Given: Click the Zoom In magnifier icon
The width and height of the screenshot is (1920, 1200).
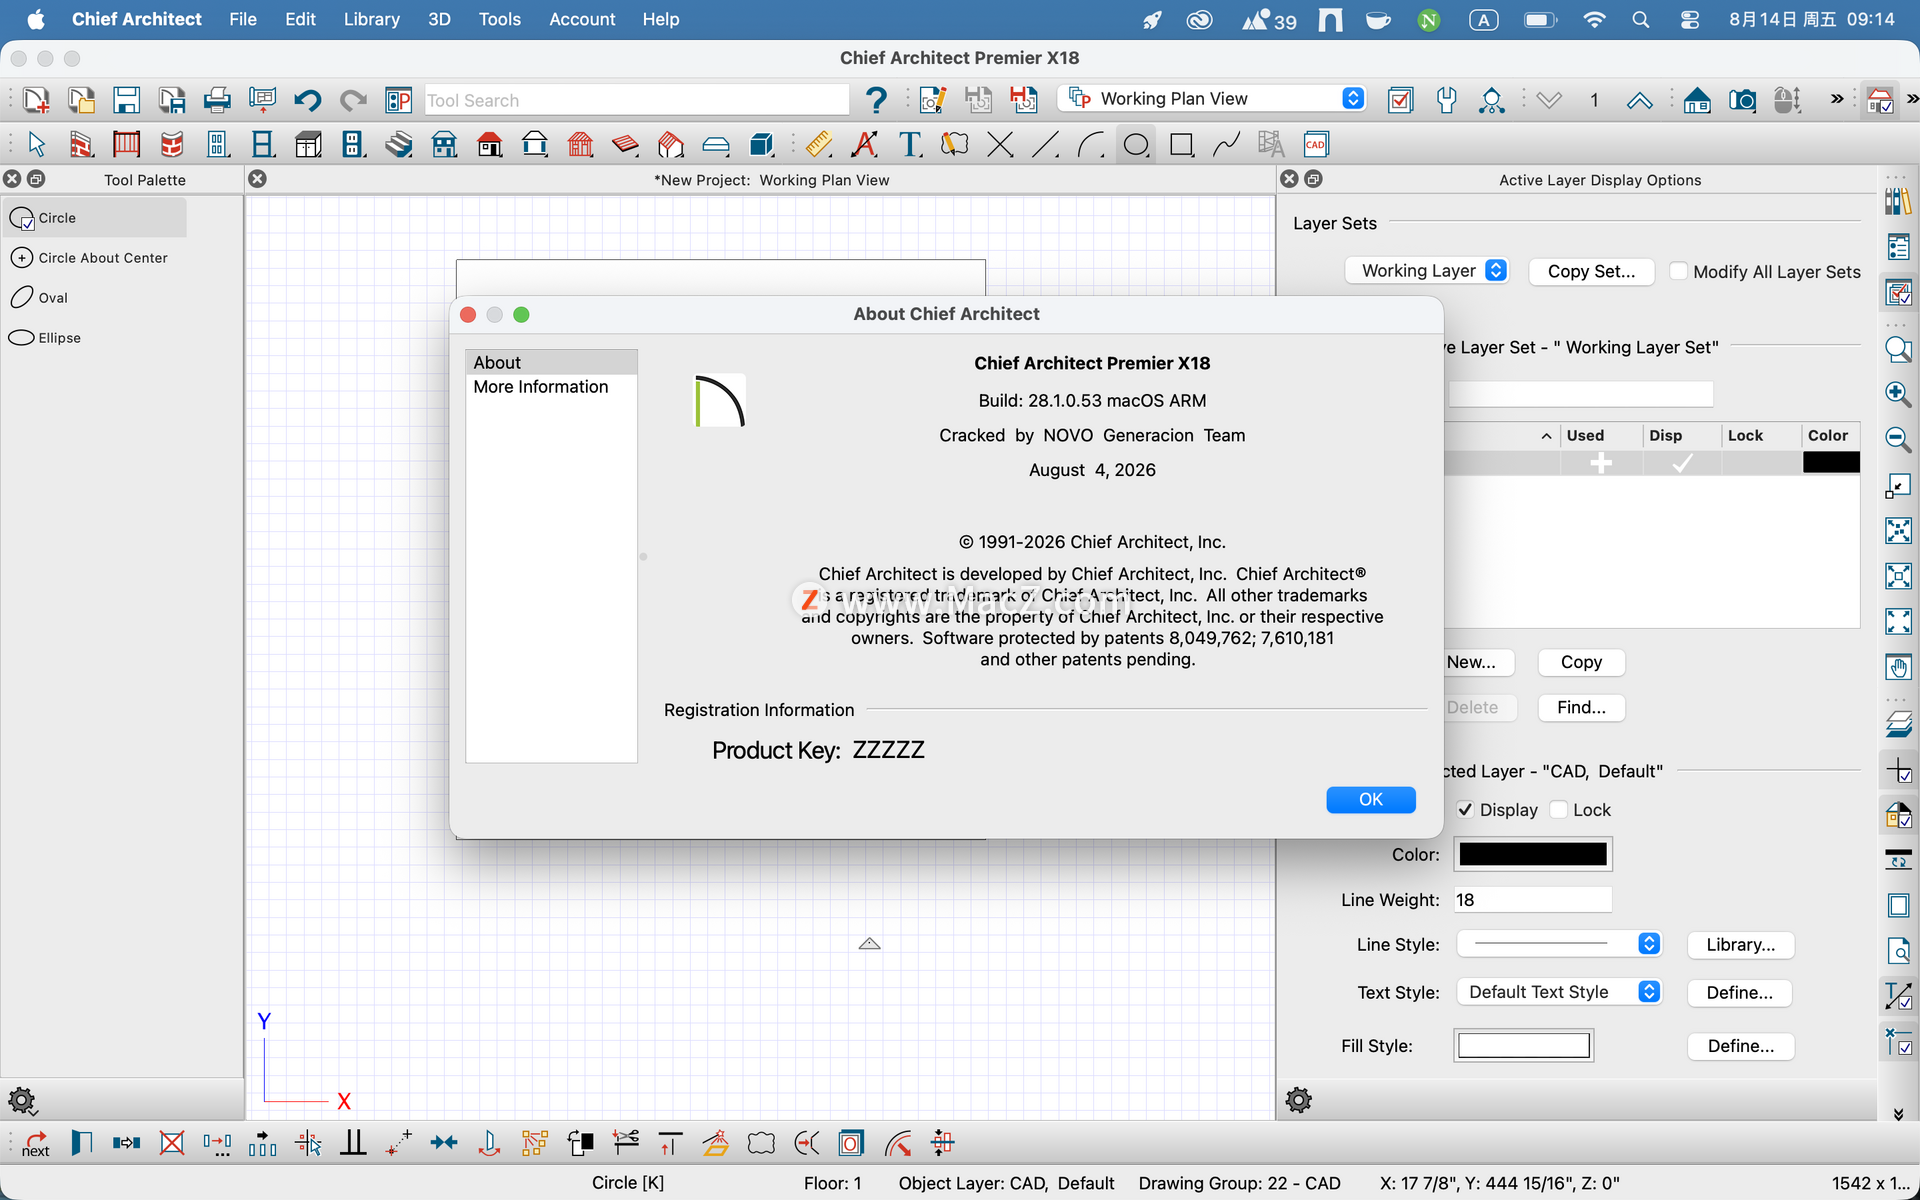Looking at the screenshot, I should click(x=1898, y=393).
